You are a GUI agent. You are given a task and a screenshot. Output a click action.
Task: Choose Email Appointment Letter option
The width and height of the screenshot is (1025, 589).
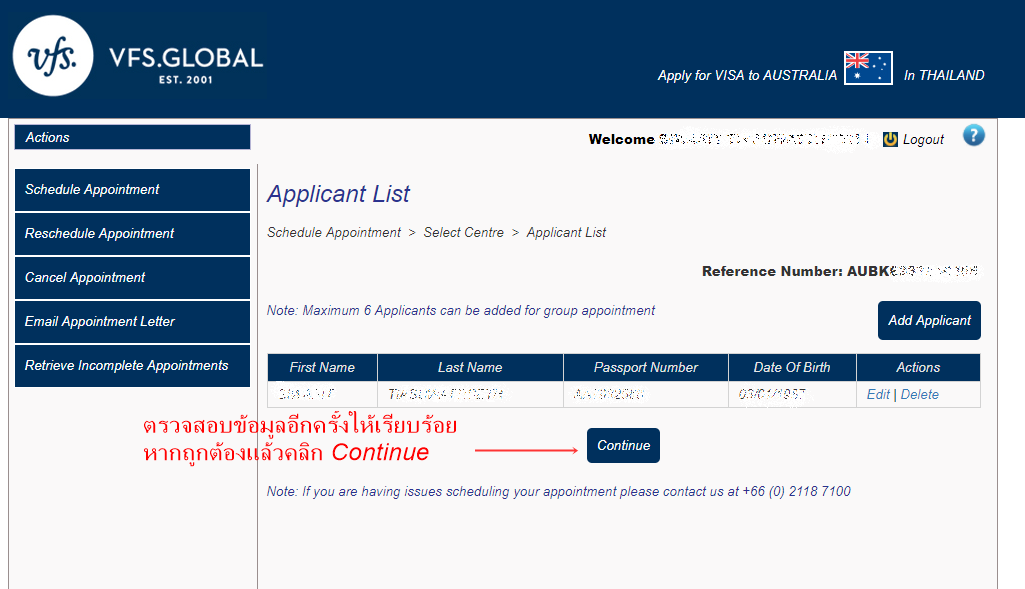coord(132,322)
